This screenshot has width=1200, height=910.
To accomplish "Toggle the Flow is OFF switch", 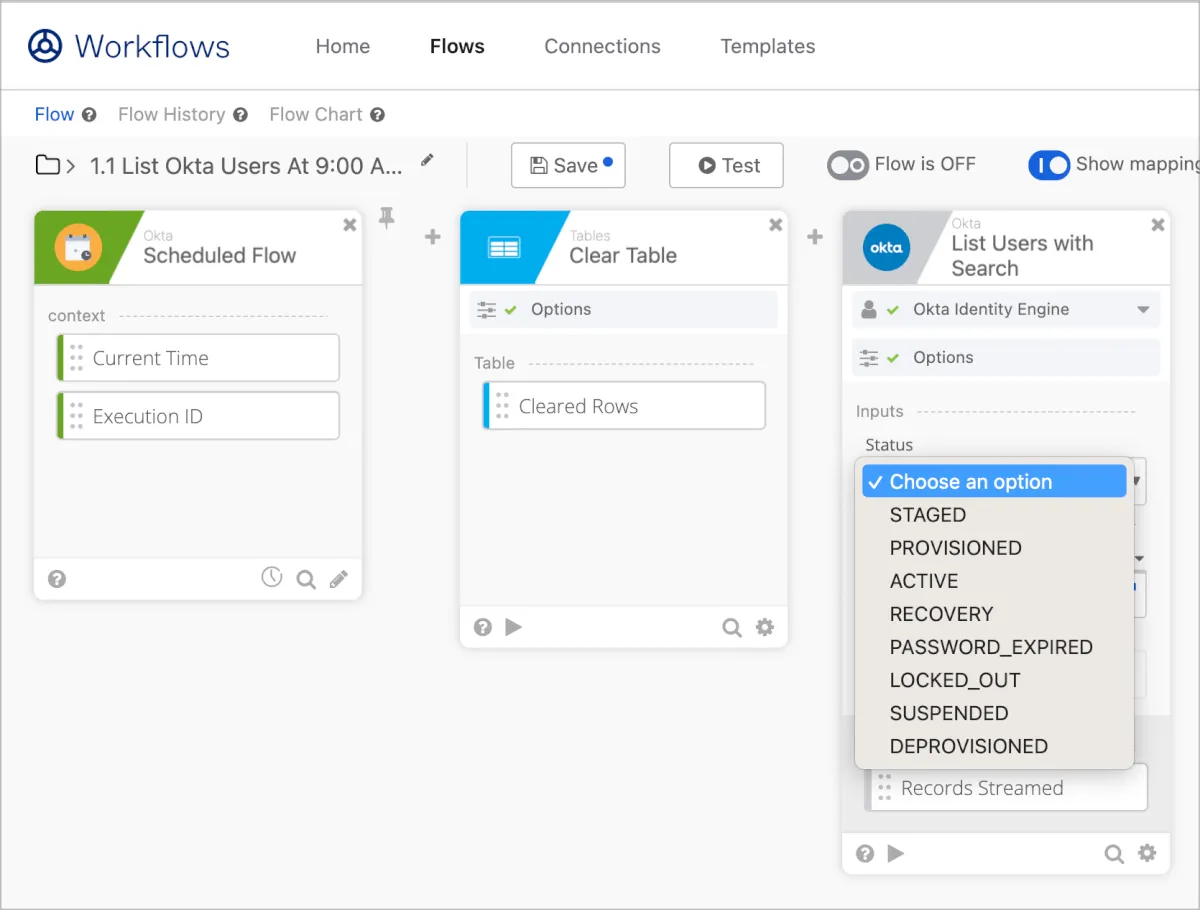I will (847, 165).
